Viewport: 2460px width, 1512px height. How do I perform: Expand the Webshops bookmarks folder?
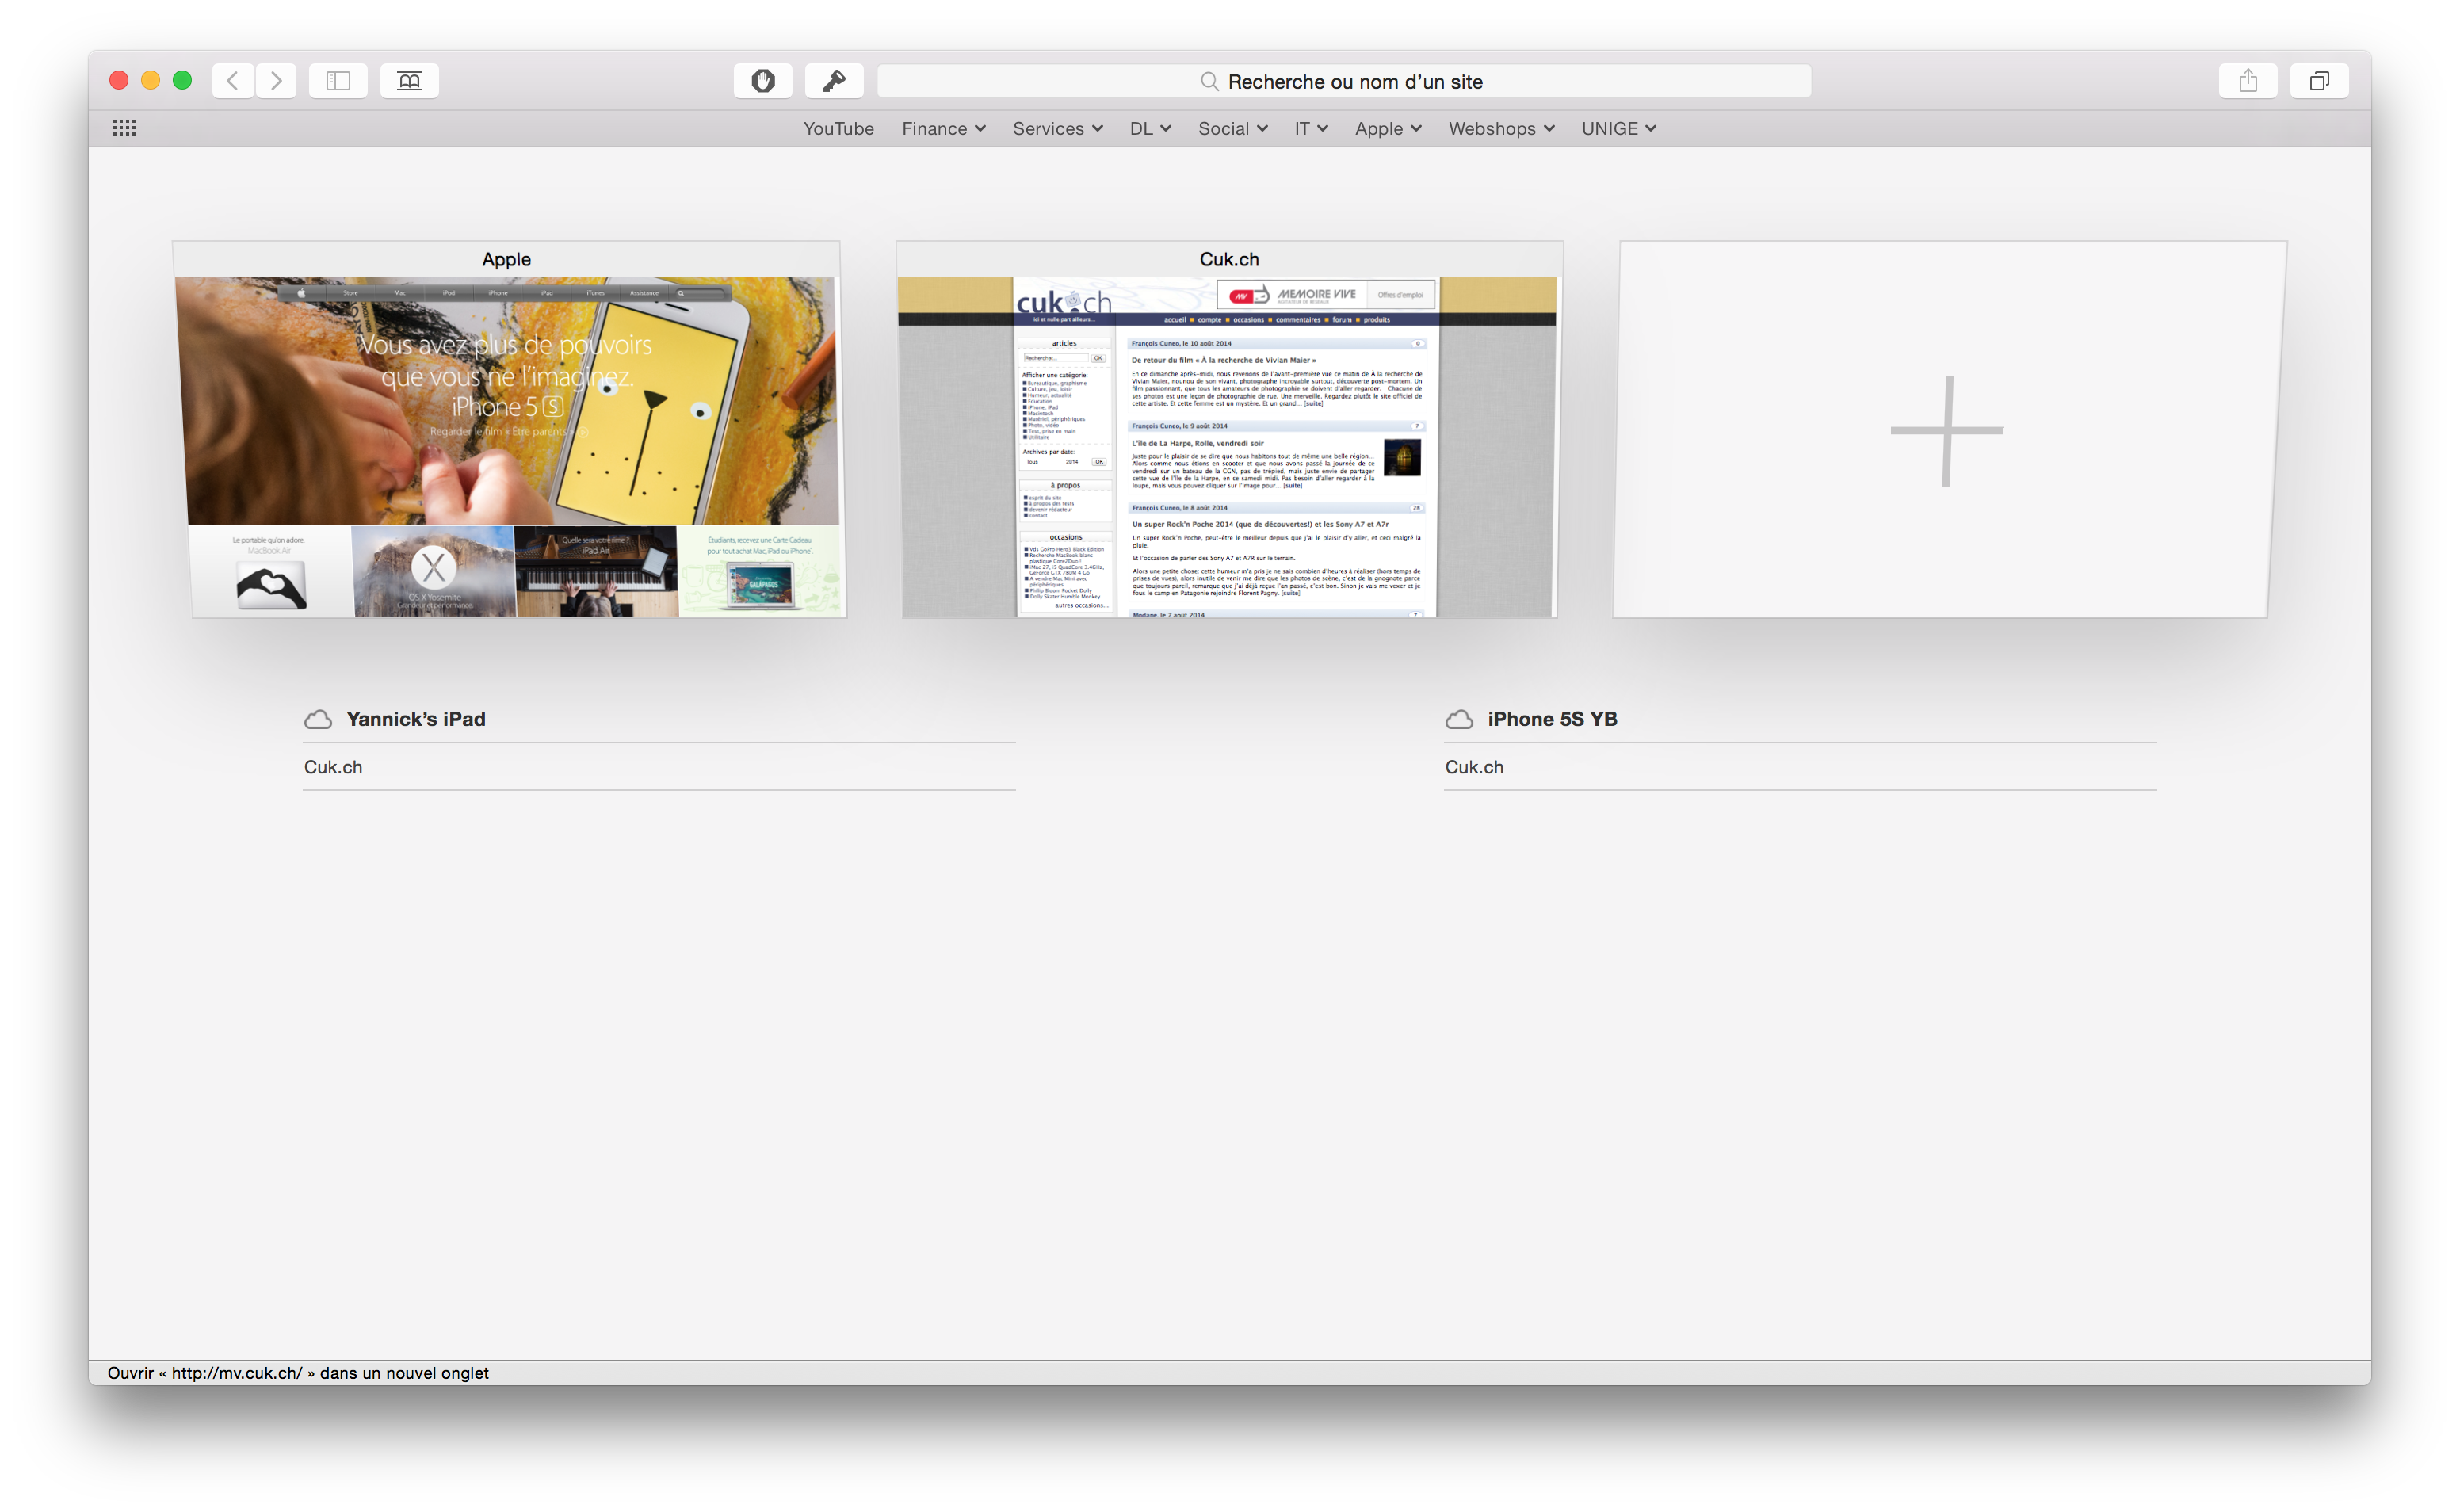[1501, 129]
